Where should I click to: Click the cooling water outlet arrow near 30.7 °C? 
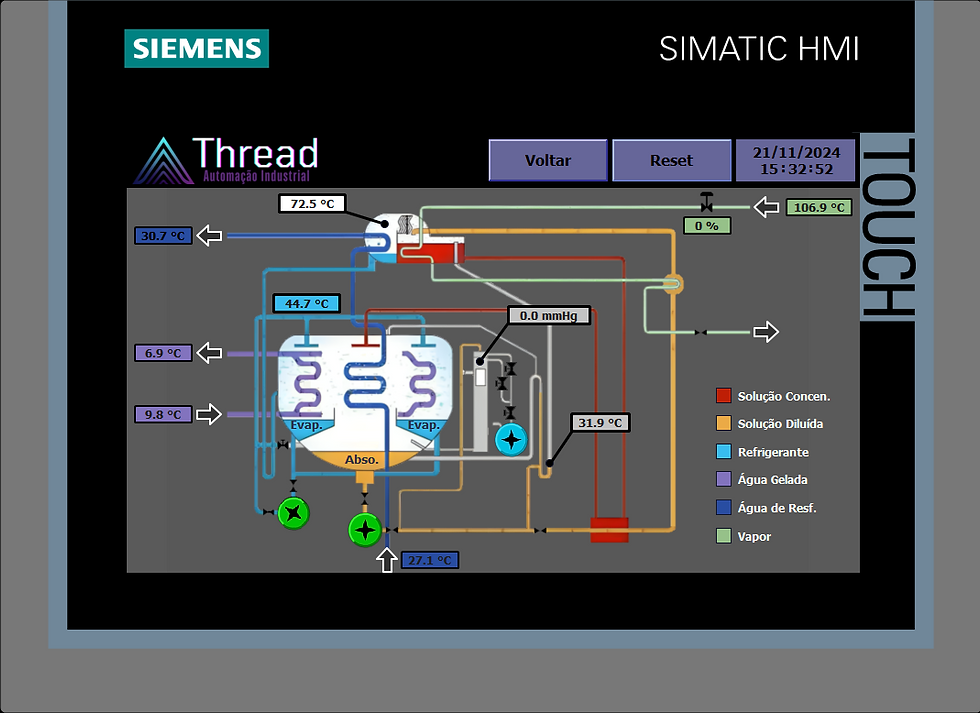coord(209,236)
